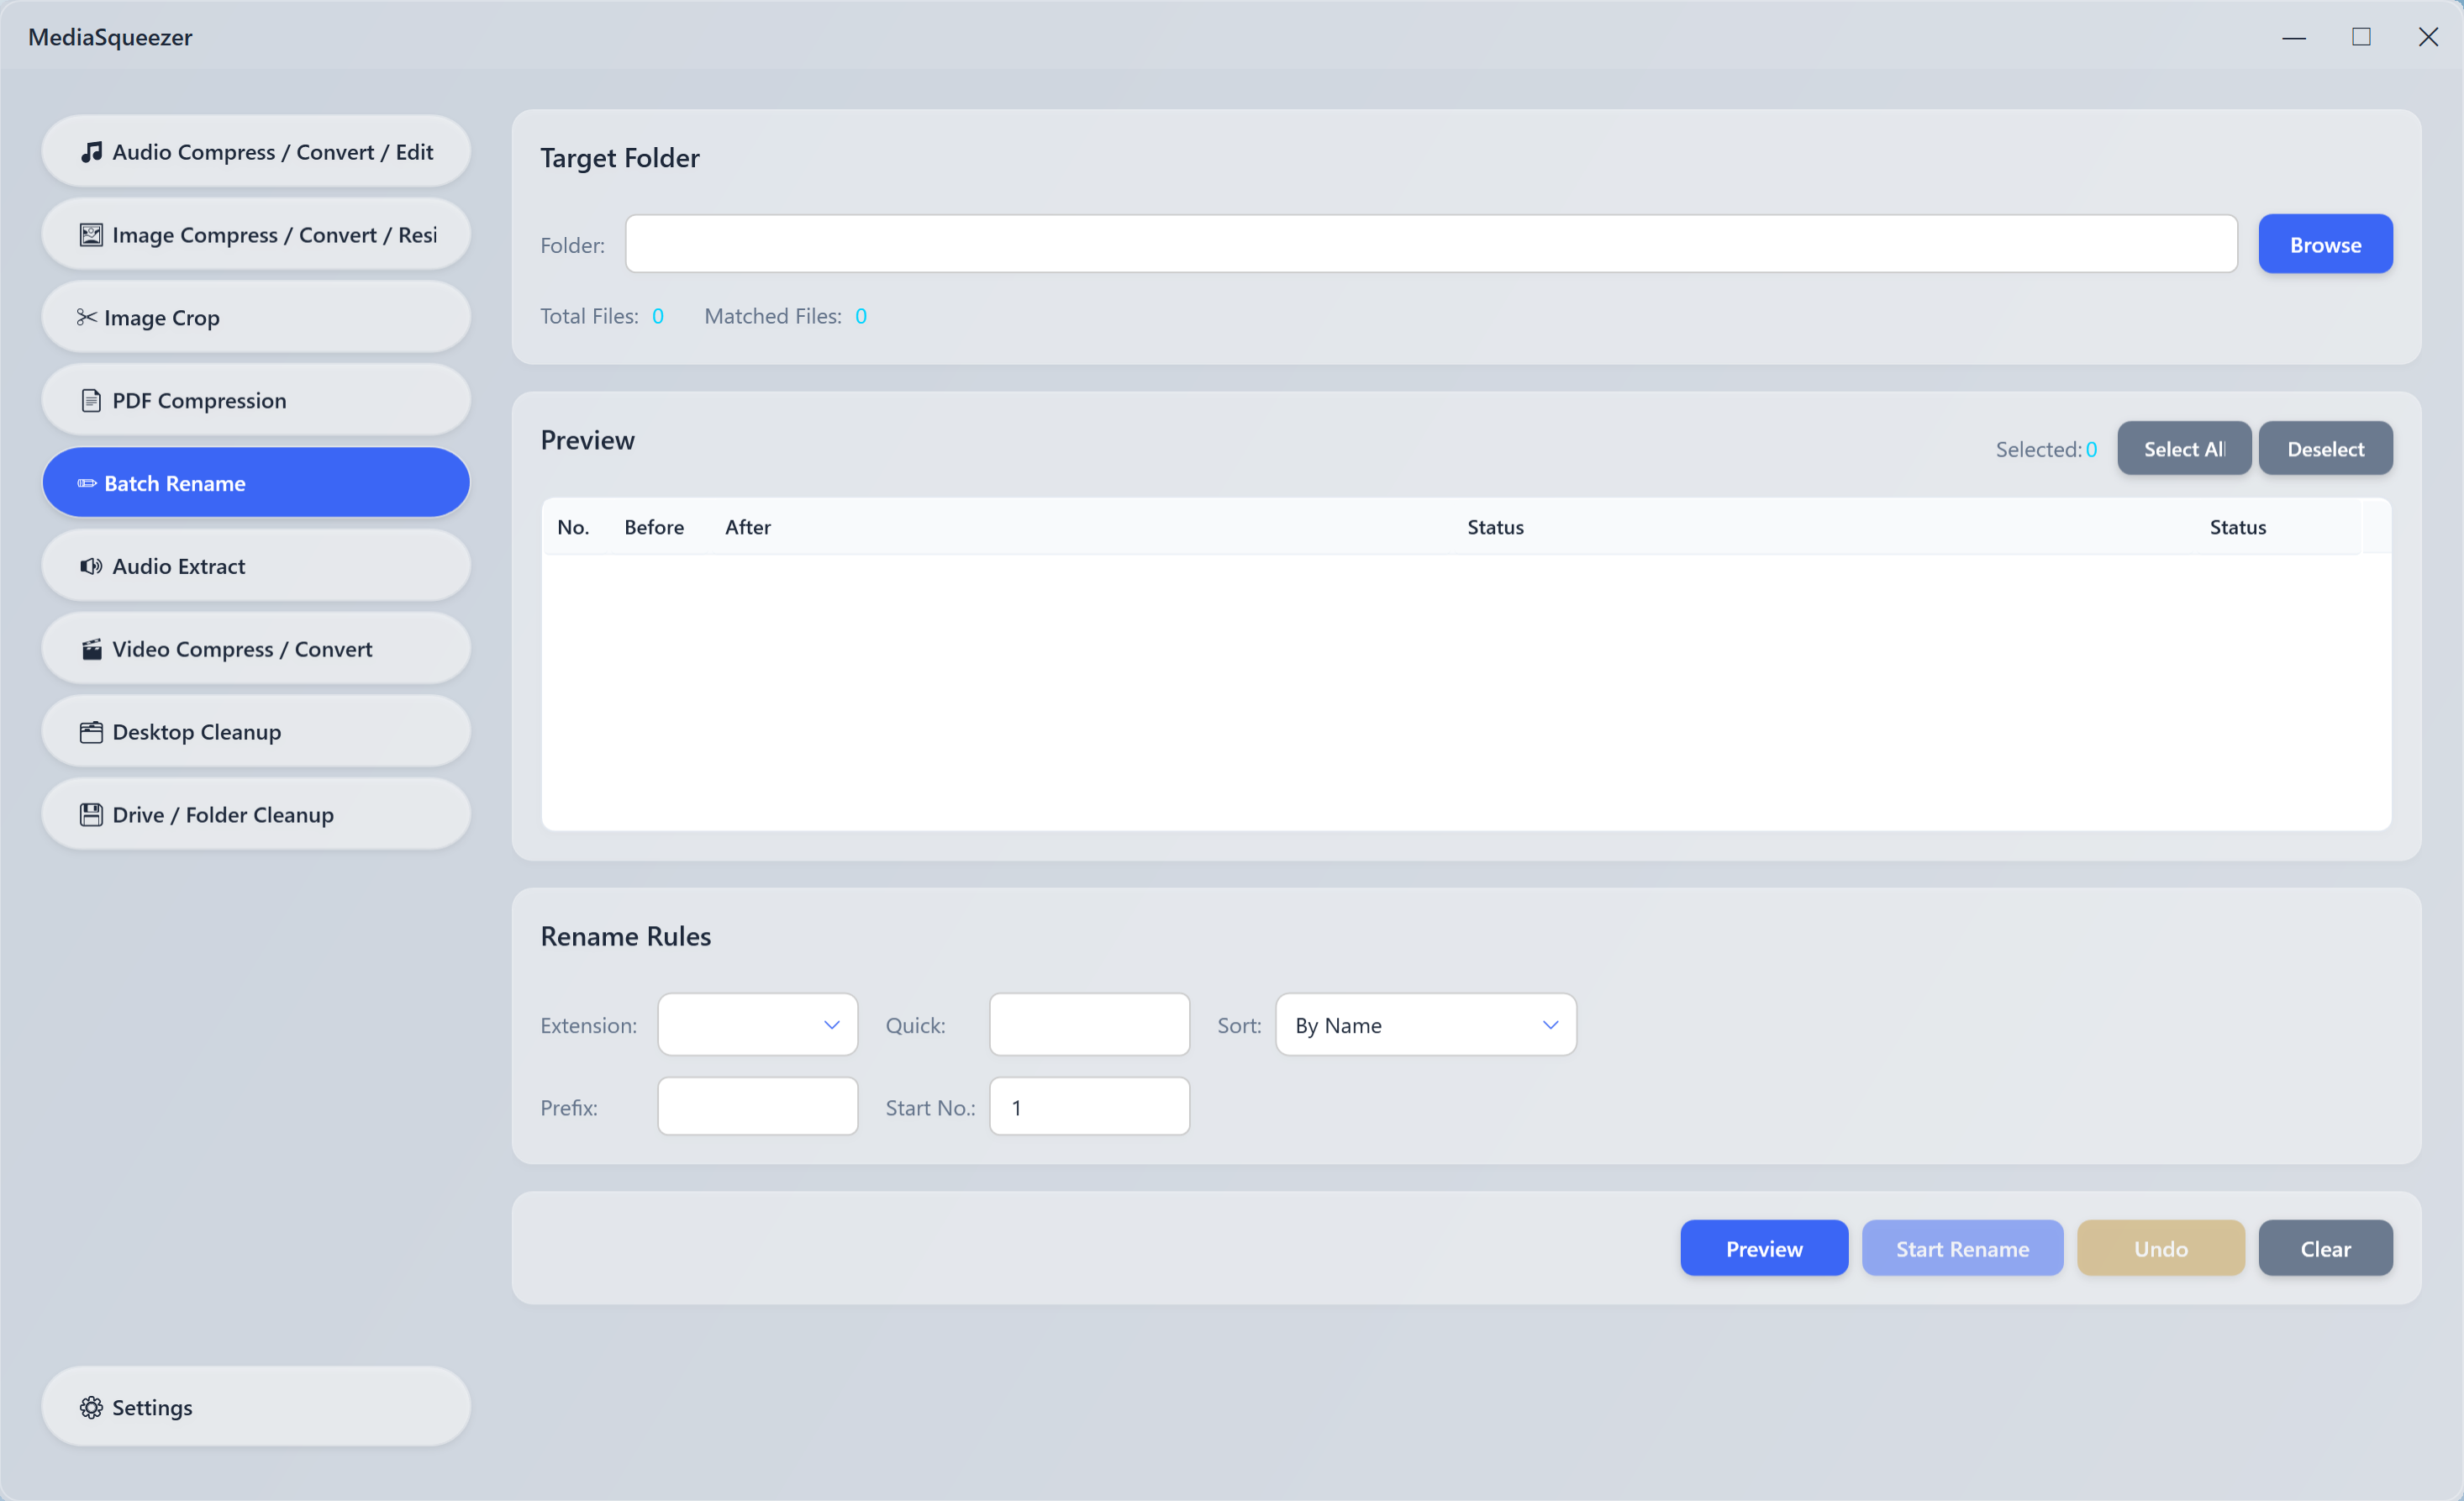Screen dimensions: 2464x1501
Task: Deselect all files in the preview list
Action: coord(2325,448)
